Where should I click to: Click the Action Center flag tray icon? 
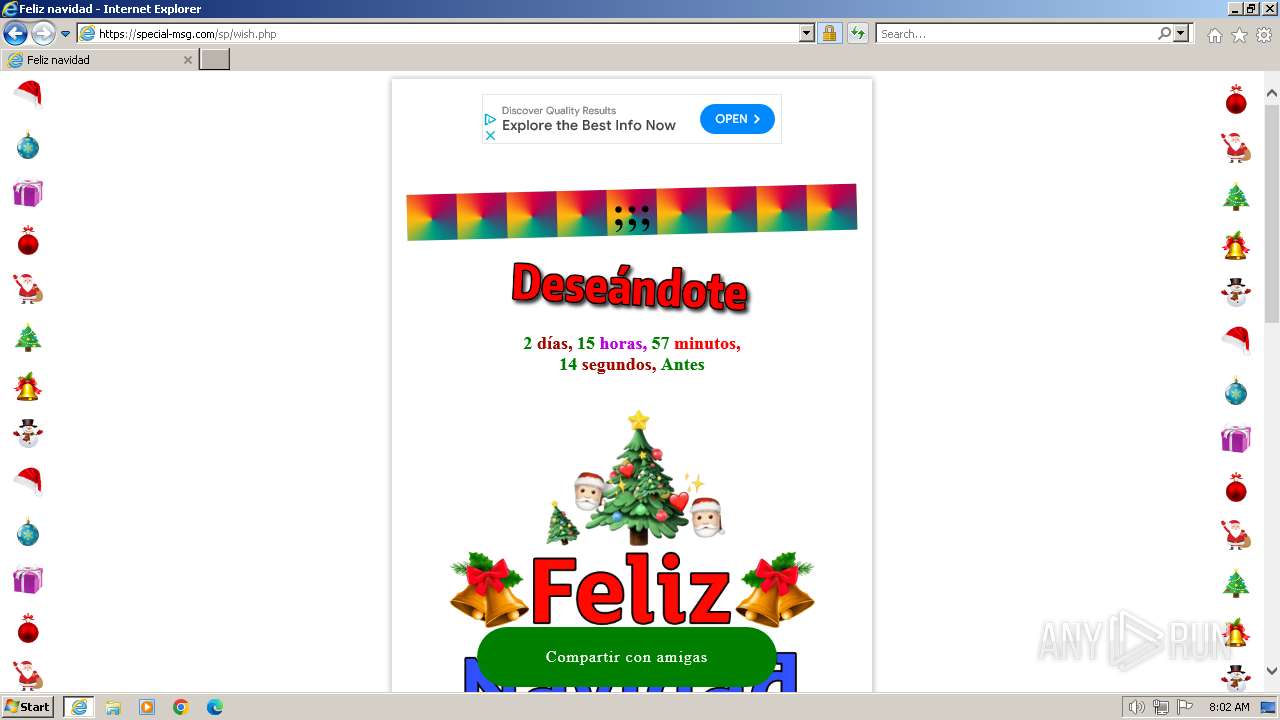1185,707
